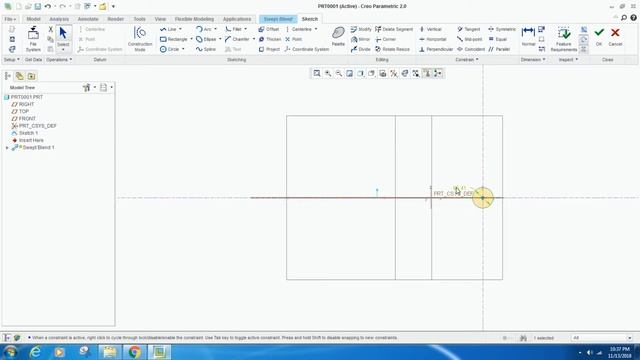Expand the Constrain group menu

click(467, 60)
